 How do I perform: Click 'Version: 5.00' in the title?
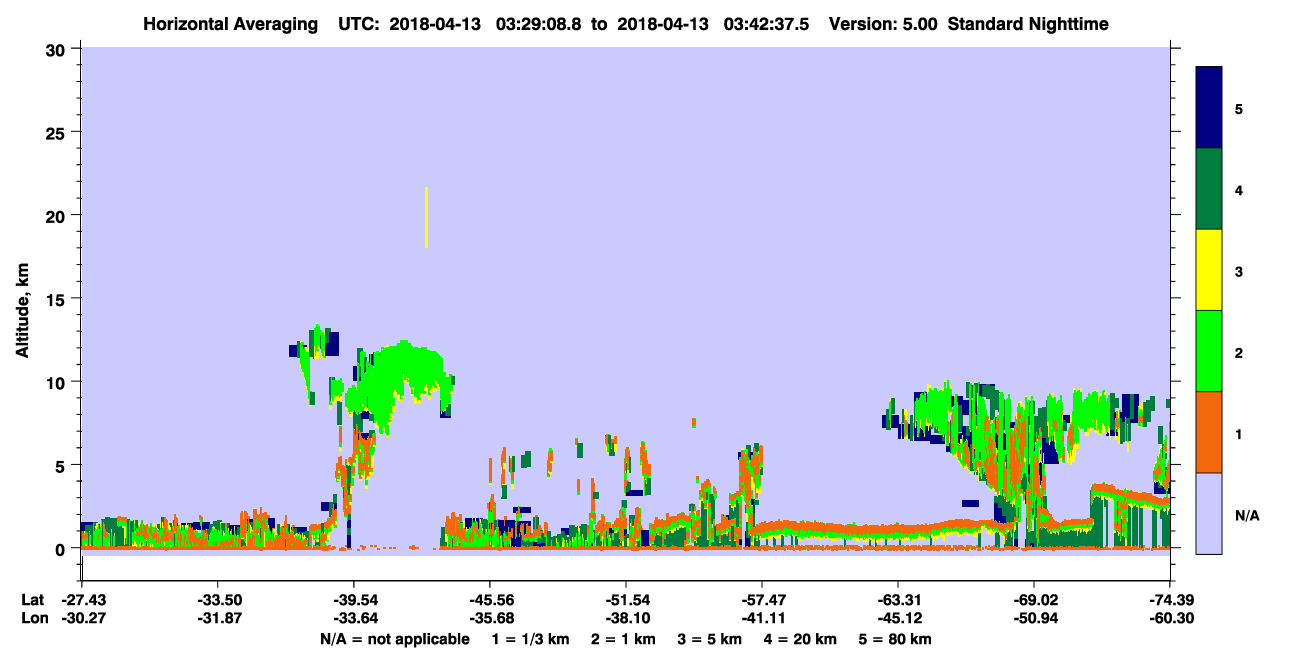tap(883, 24)
